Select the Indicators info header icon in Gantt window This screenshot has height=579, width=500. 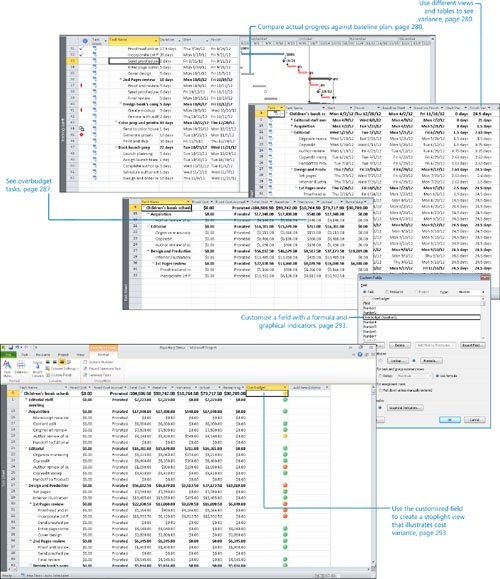point(85,41)
